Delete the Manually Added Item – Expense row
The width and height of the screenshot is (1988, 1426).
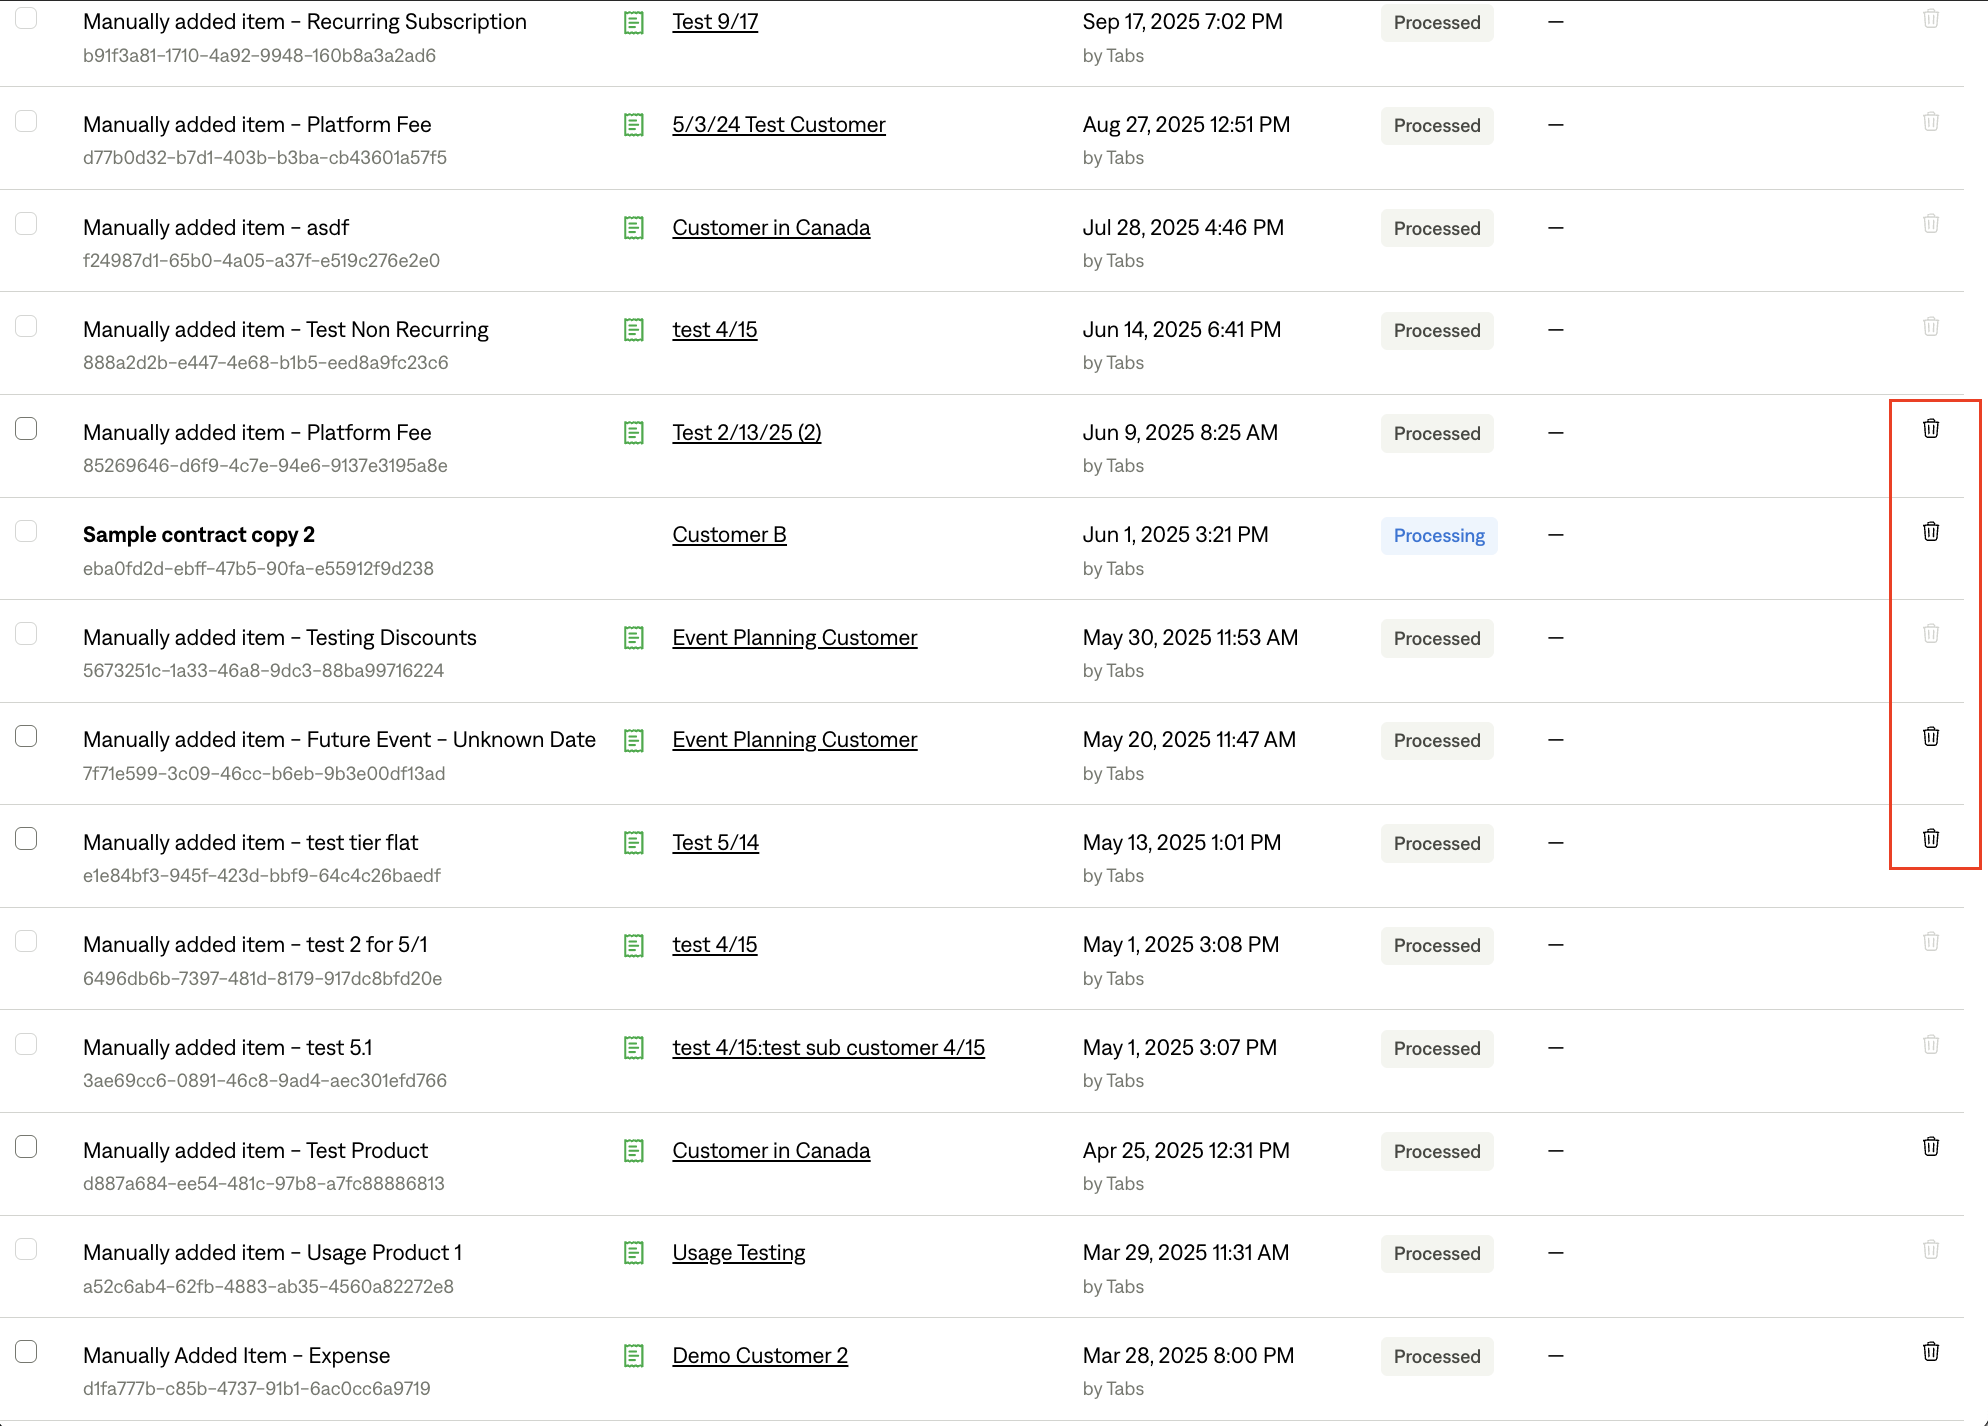[x=1930, y=1352]
